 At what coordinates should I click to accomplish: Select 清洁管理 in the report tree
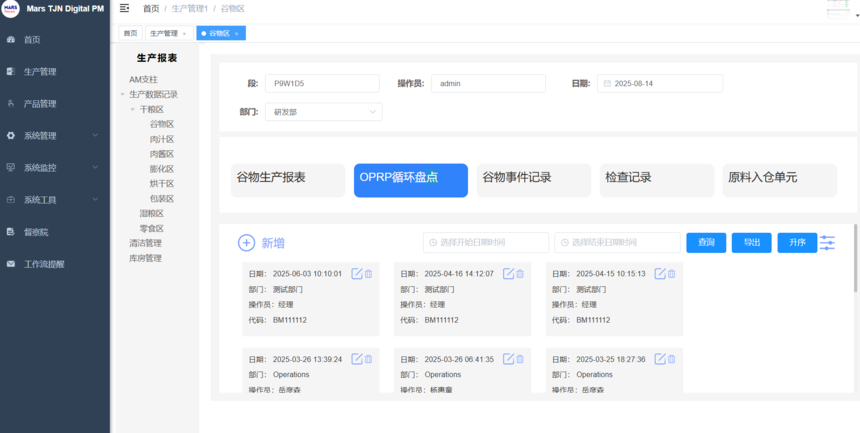click(x=145, y=243)
